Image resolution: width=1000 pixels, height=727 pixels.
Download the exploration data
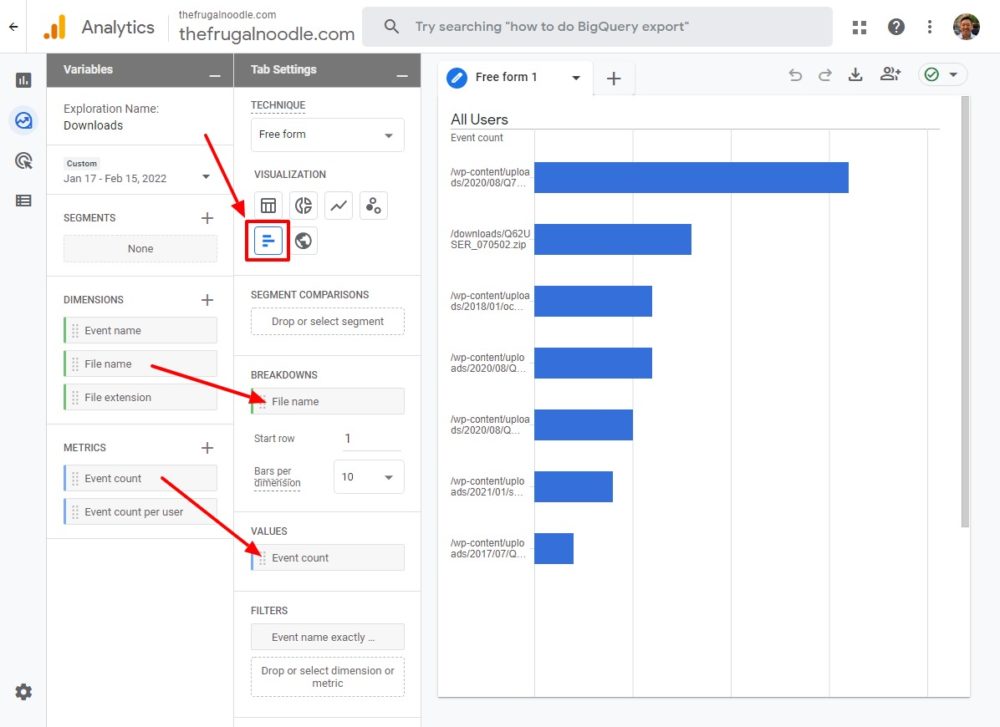[855, 73]
